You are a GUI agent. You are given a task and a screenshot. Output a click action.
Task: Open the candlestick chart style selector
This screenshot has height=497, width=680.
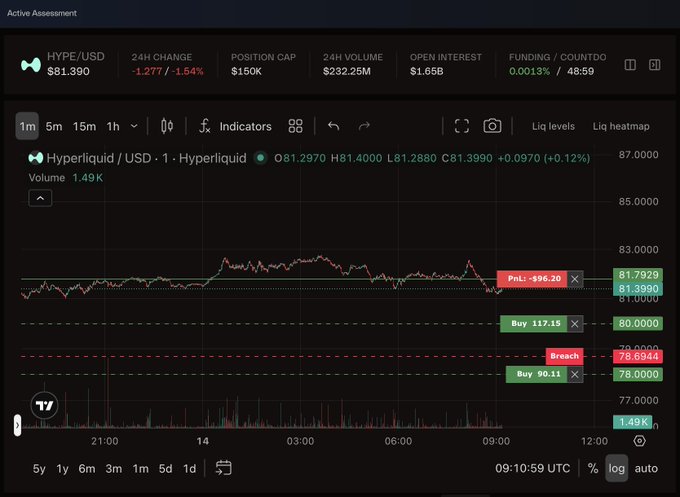point(167,126)
